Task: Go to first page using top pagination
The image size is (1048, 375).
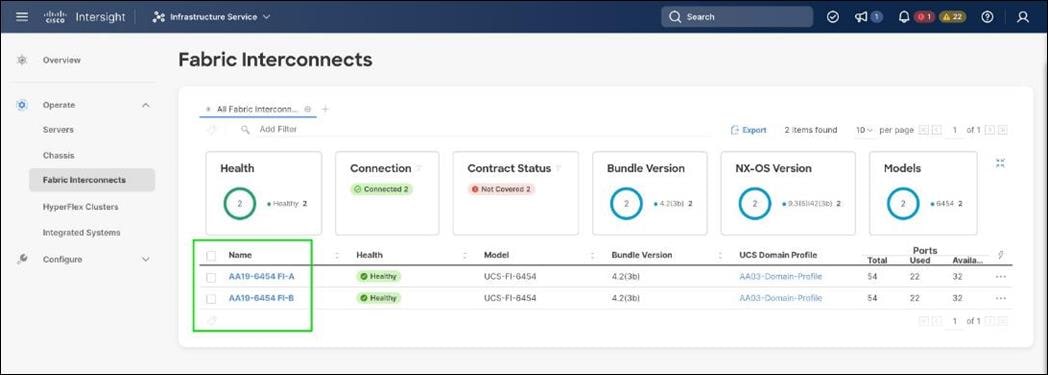Action: tap(924, 130)
